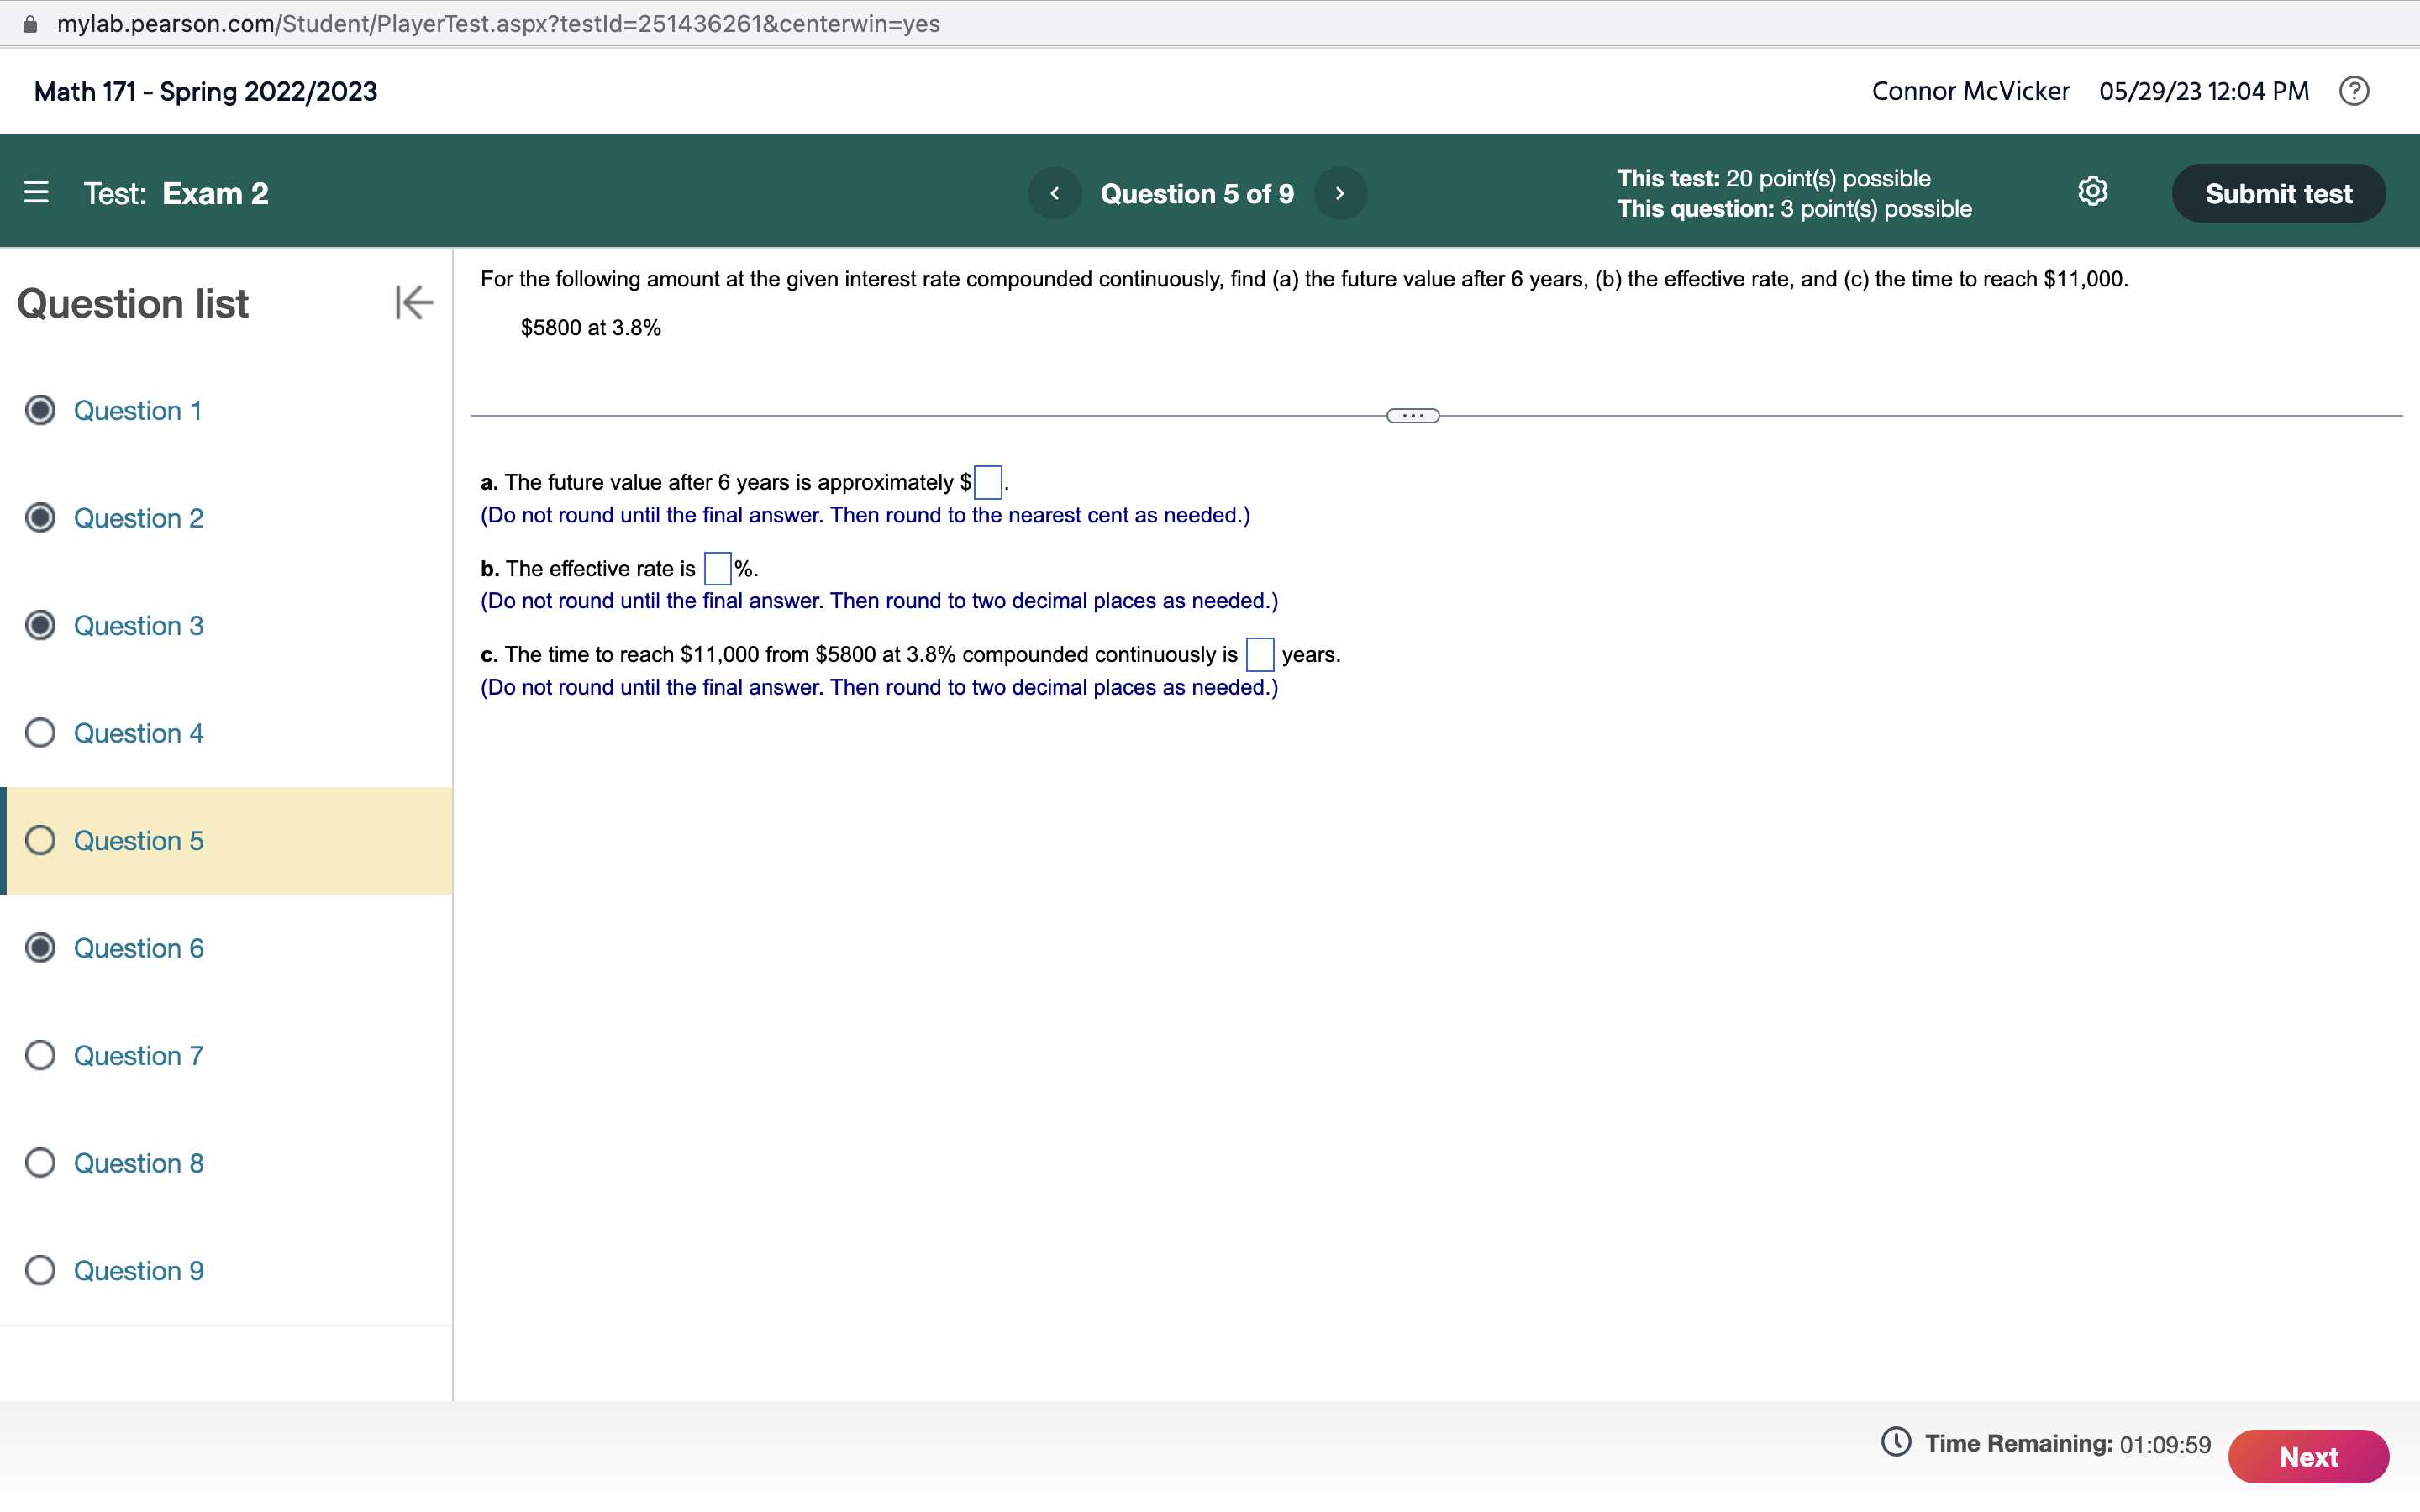Viewport: 2420px width, 1512px height.
Task: Select the highlighted Question 5 tab
Action: pyautogui.click(x=138, y=840)
